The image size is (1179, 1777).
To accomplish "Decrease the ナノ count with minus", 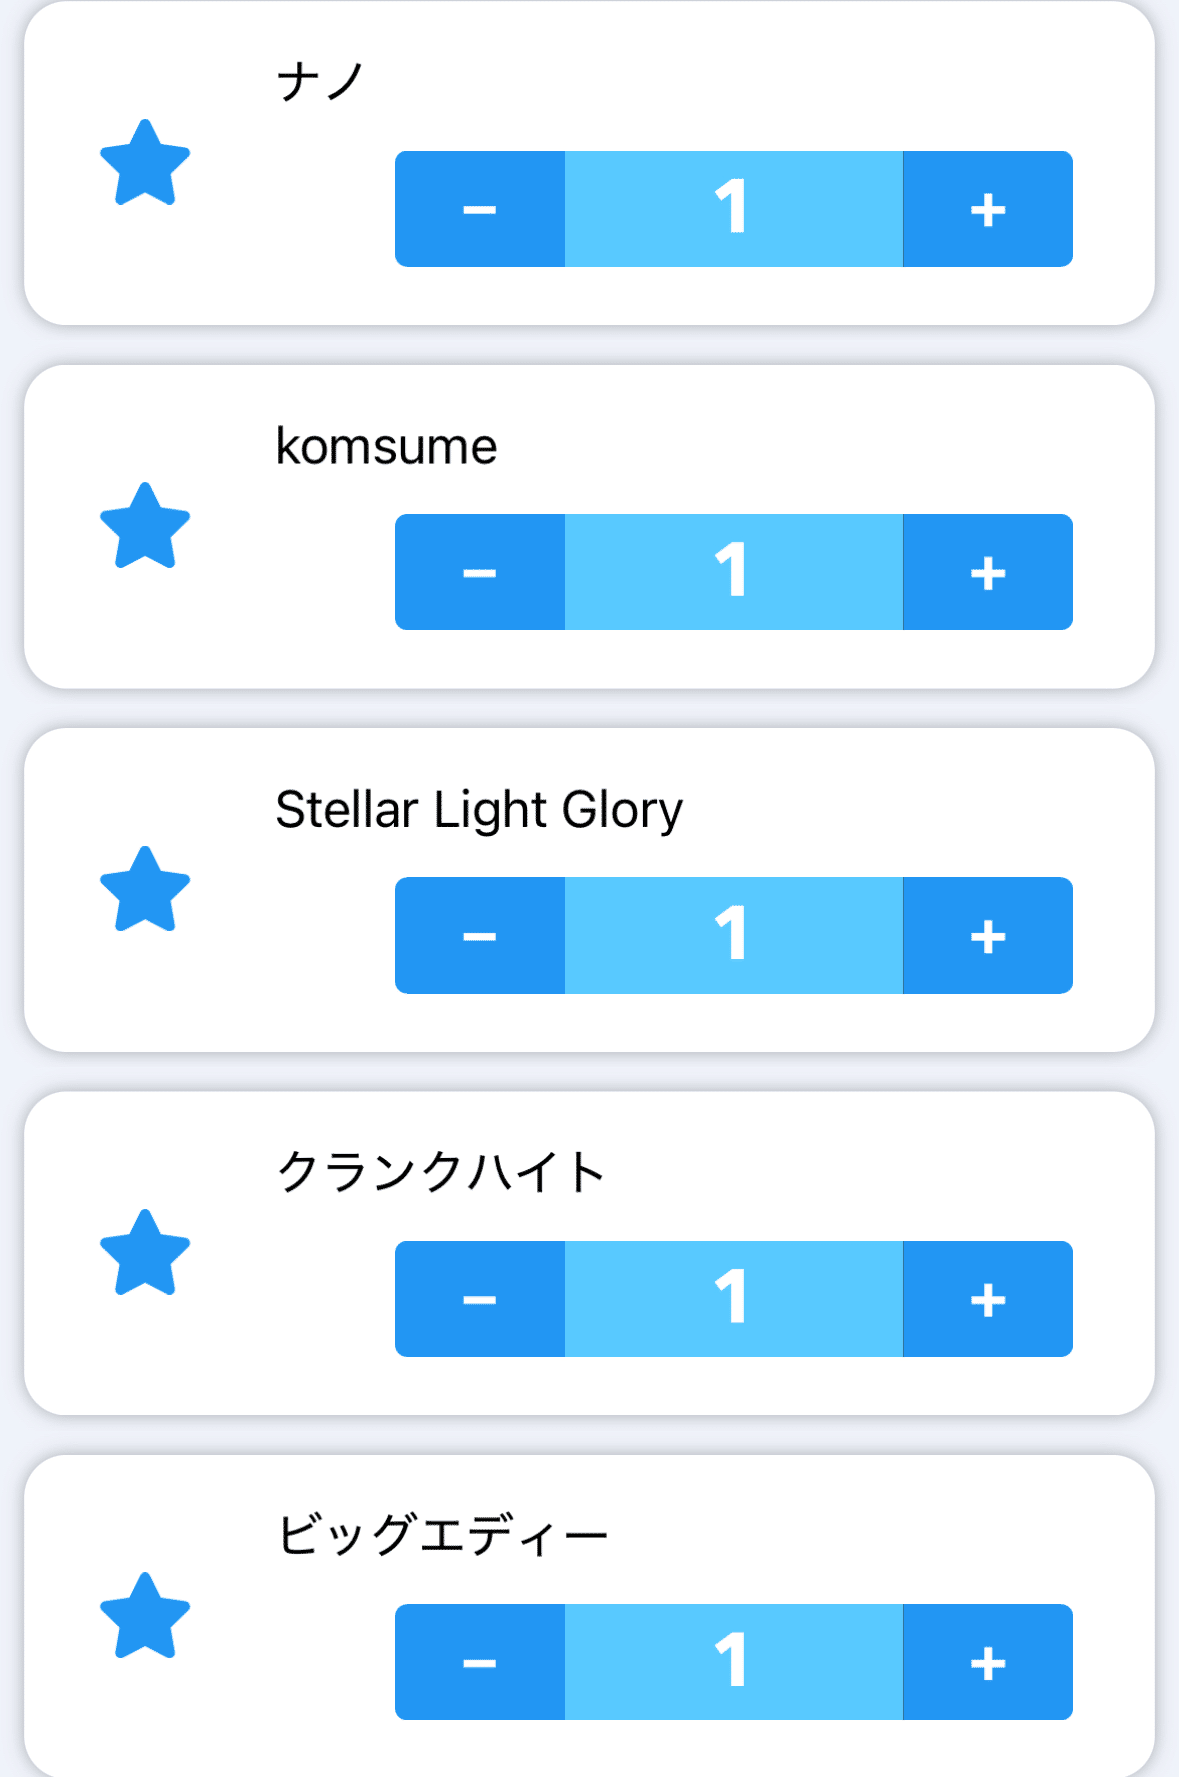I will tap(480, 209).
